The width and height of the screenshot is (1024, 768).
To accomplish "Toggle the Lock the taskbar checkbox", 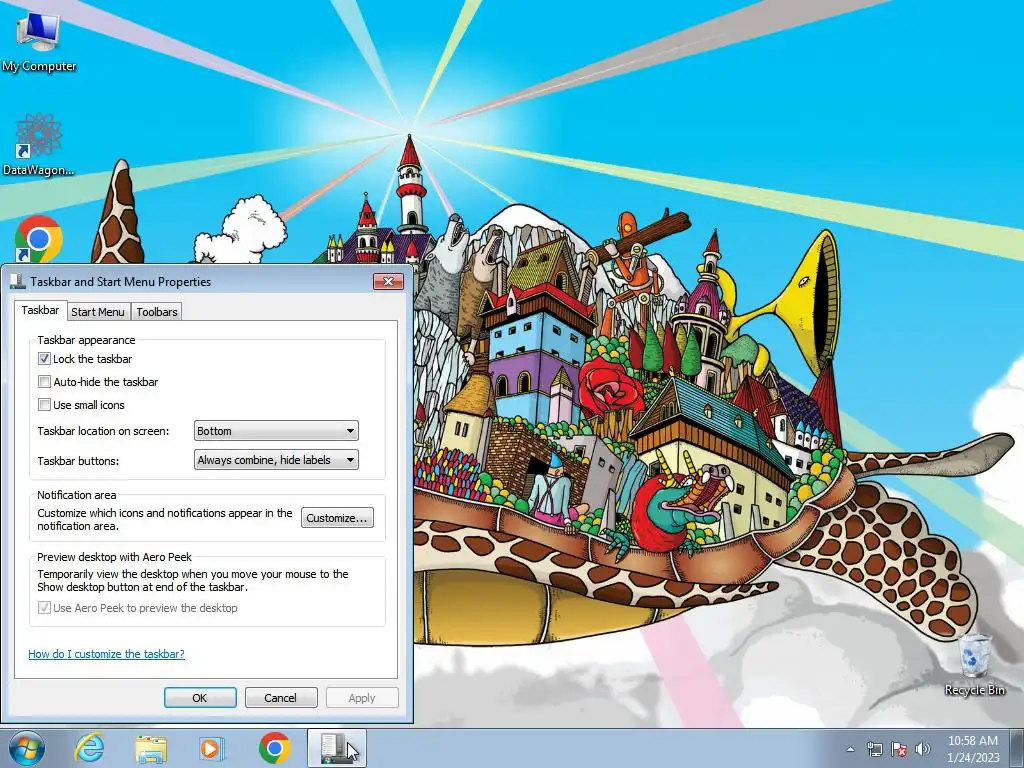I will click(44, 359).
